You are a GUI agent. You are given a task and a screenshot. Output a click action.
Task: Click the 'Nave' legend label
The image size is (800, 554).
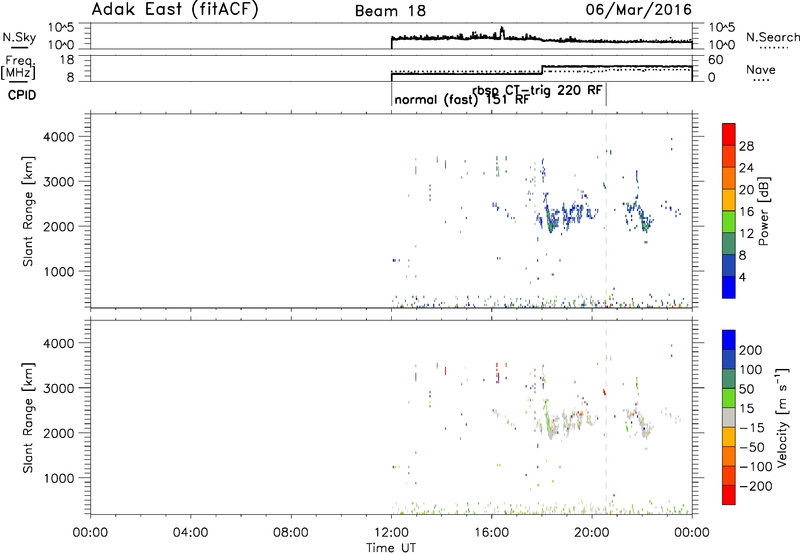[x=761, y=69]
